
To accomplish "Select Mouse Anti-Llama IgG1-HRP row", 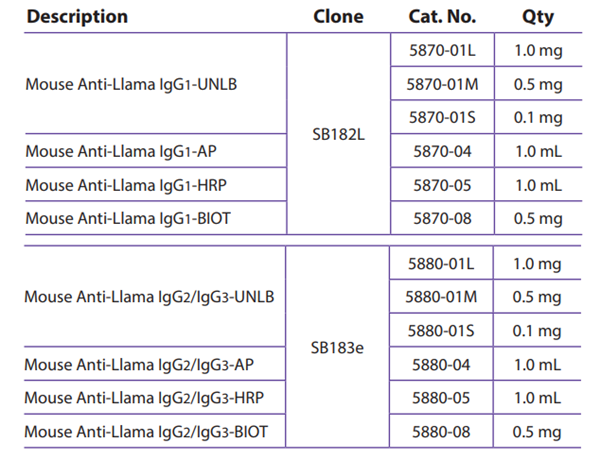I will 117,185.
